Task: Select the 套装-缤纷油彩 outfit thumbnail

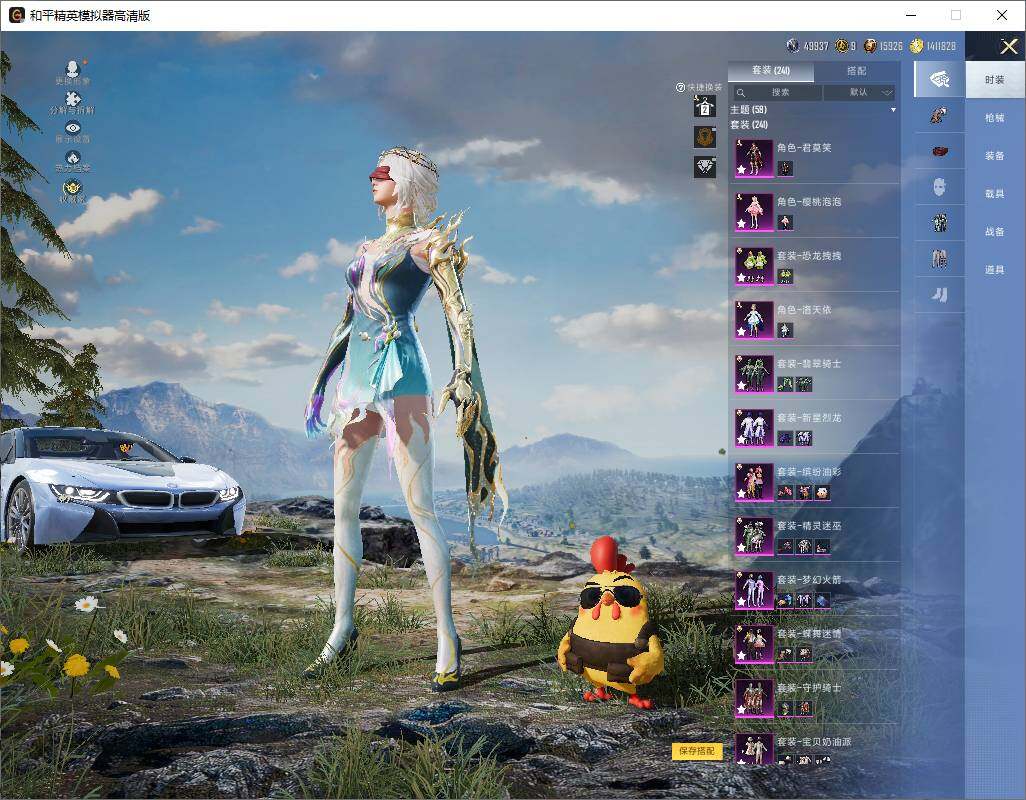Action: pyautogui.click(x=754, y=482)
